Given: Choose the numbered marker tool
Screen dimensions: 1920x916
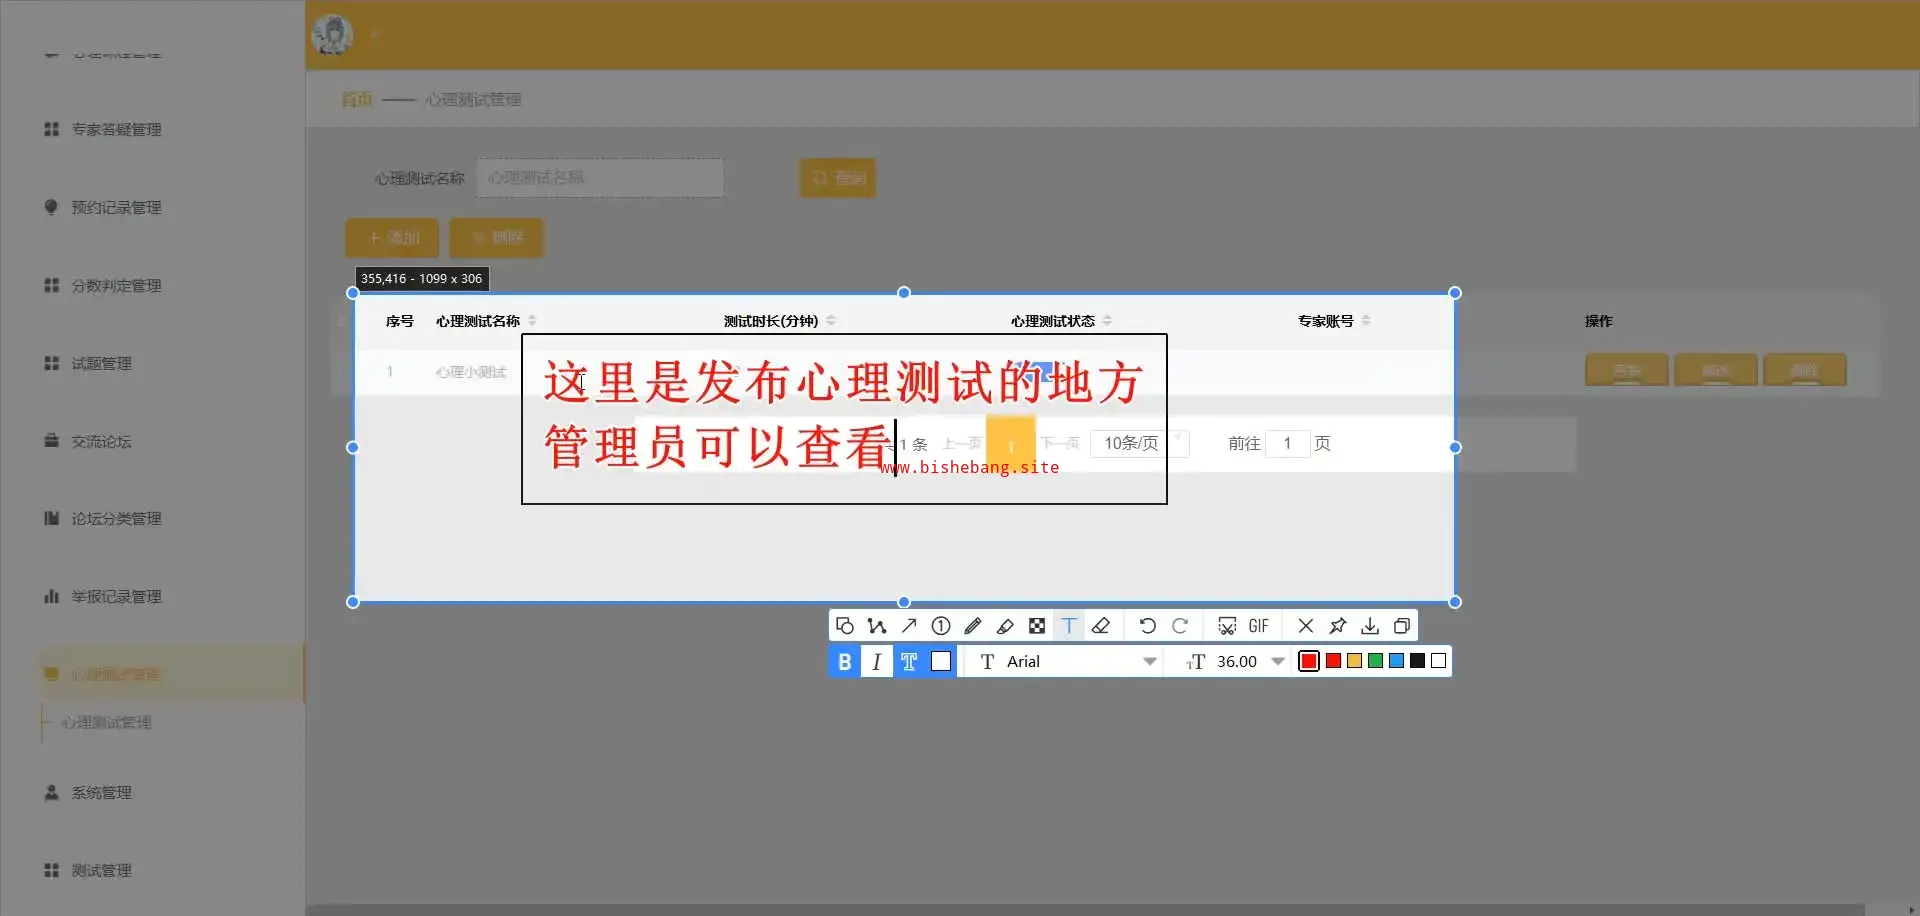Looking at the screenshot, I should coord(941,626).
